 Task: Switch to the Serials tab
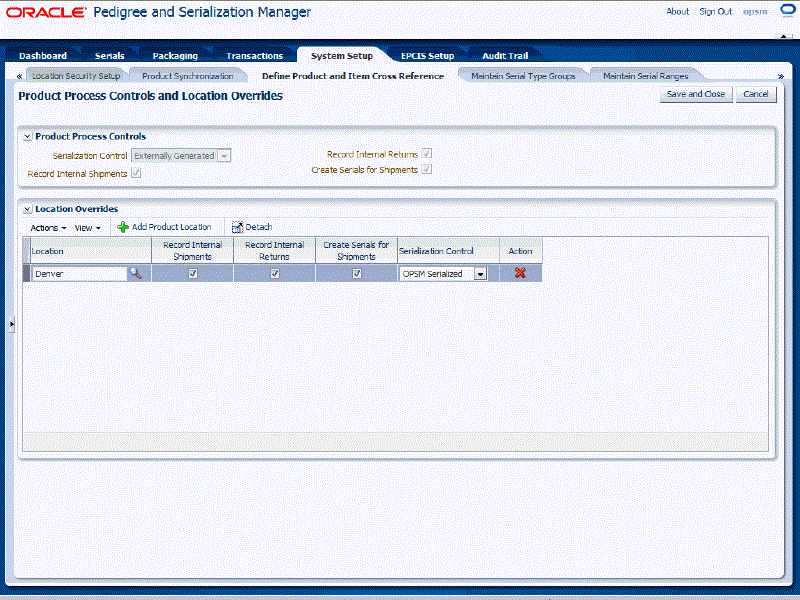pos(109,56)
